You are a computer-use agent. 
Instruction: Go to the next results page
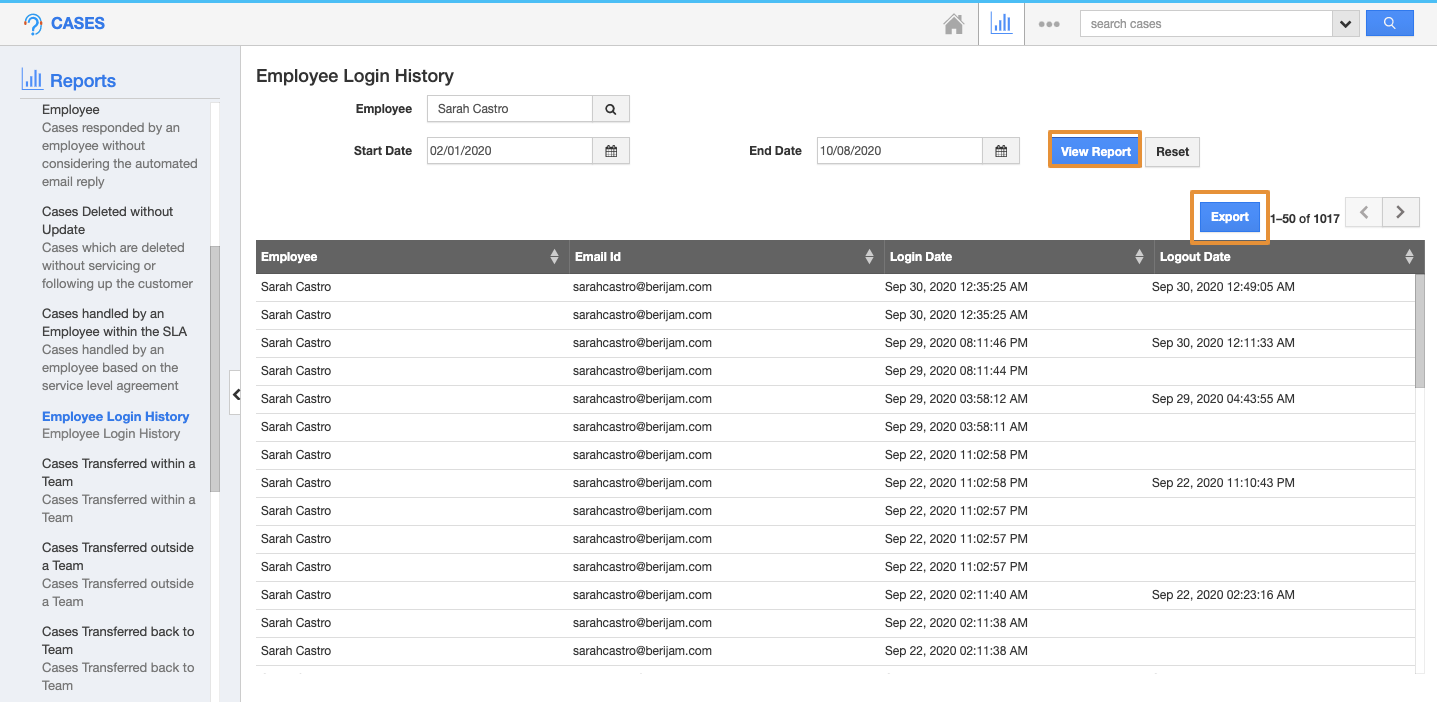[1400, 212]
